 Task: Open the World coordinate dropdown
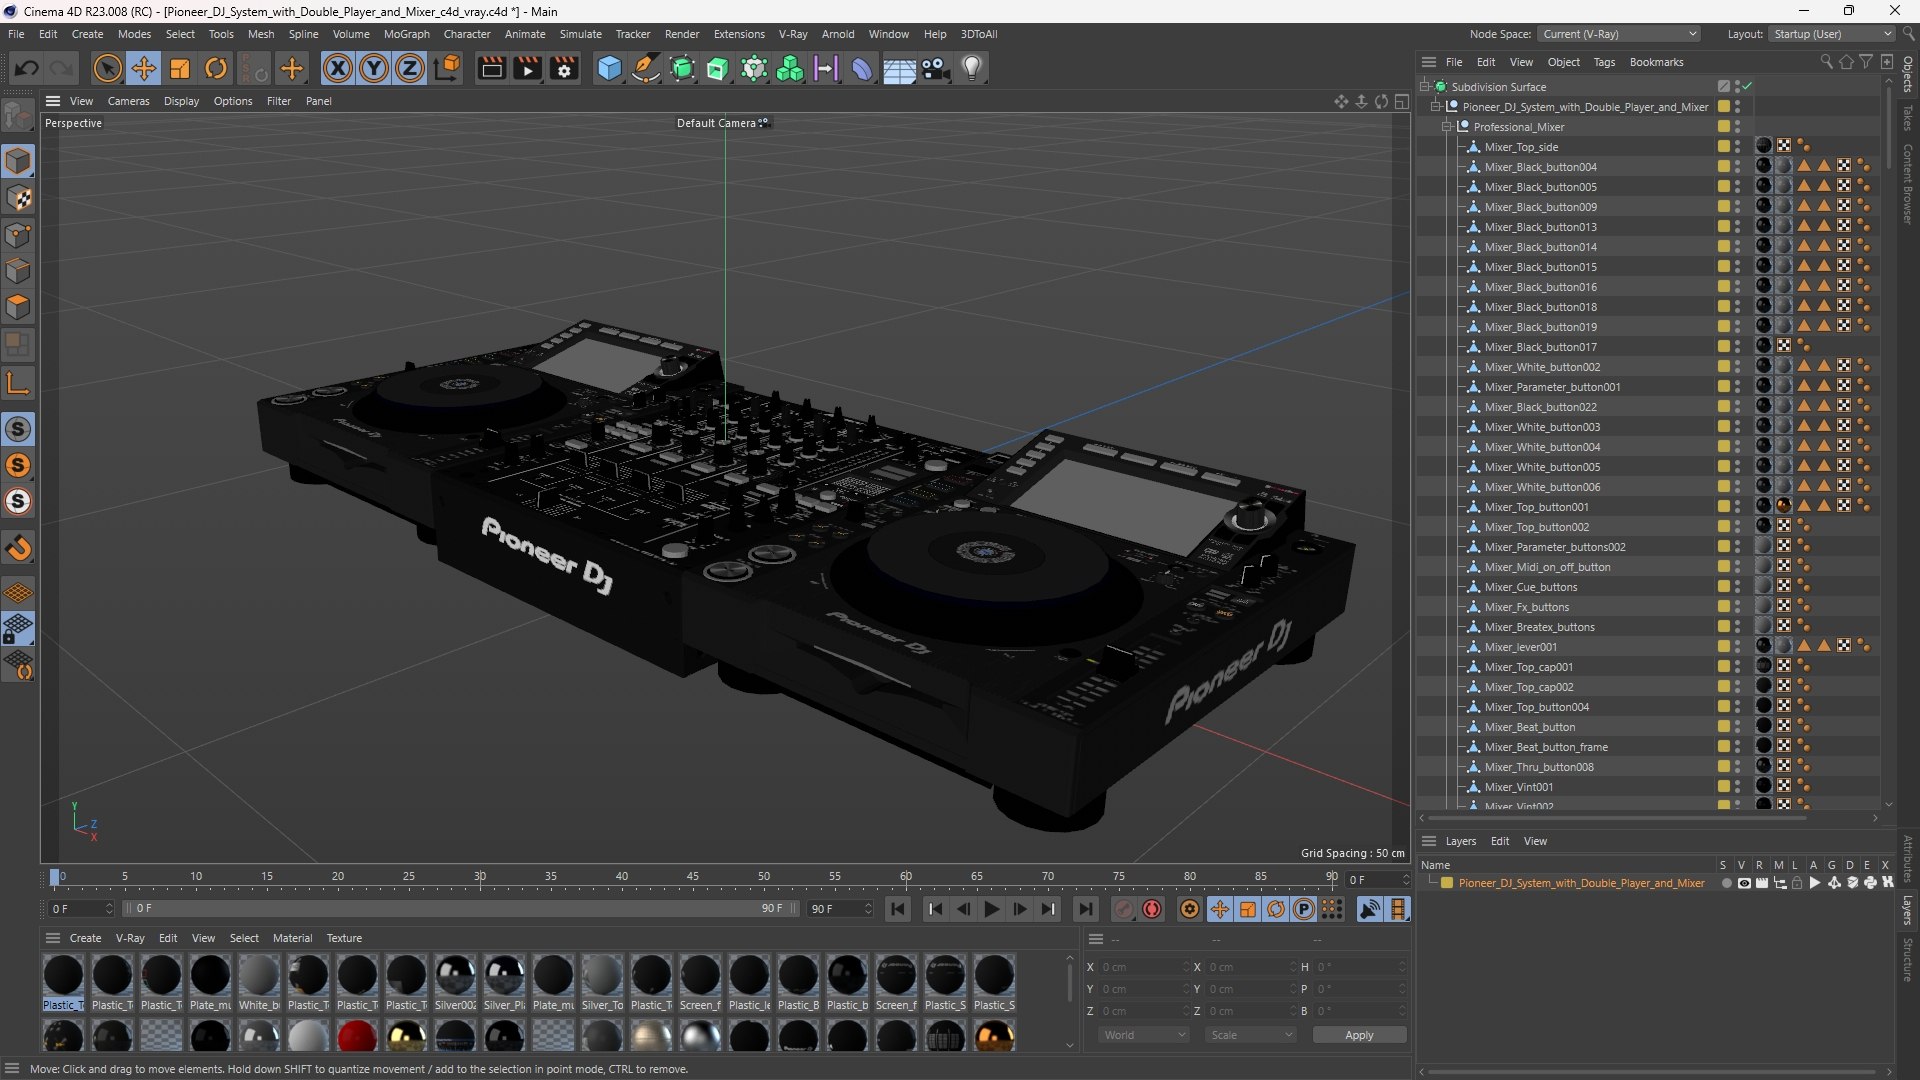click(1144, 1035)
